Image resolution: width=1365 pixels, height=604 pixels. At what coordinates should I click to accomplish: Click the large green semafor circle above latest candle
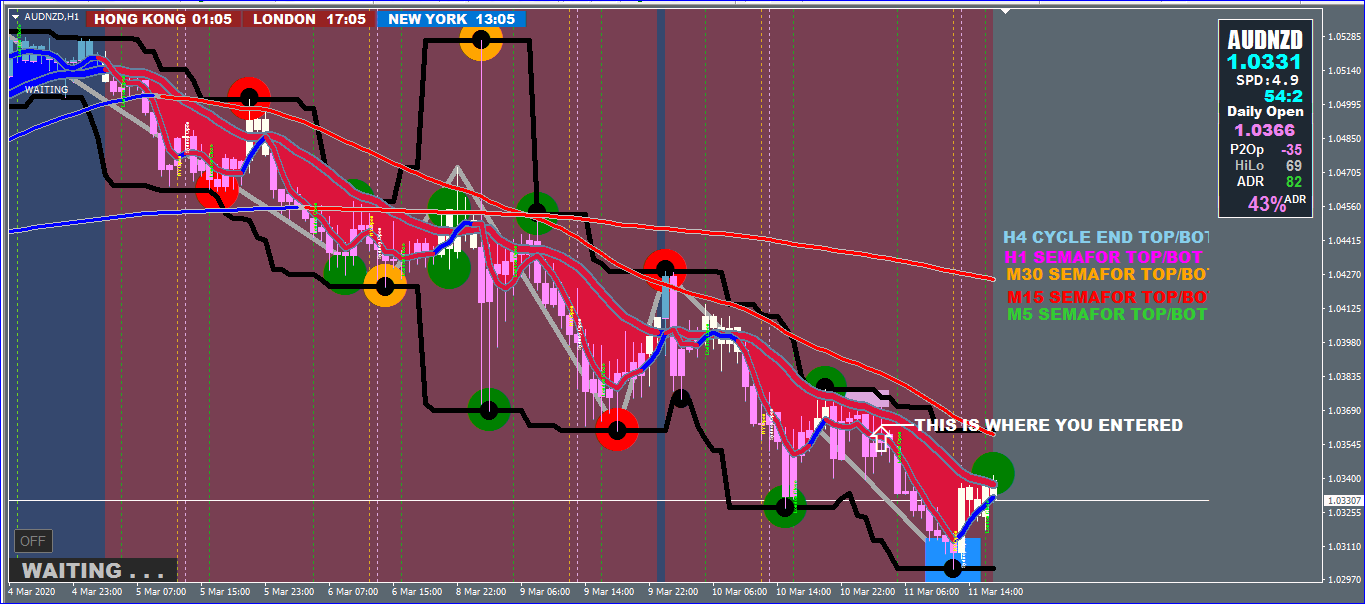pos(994,473)
